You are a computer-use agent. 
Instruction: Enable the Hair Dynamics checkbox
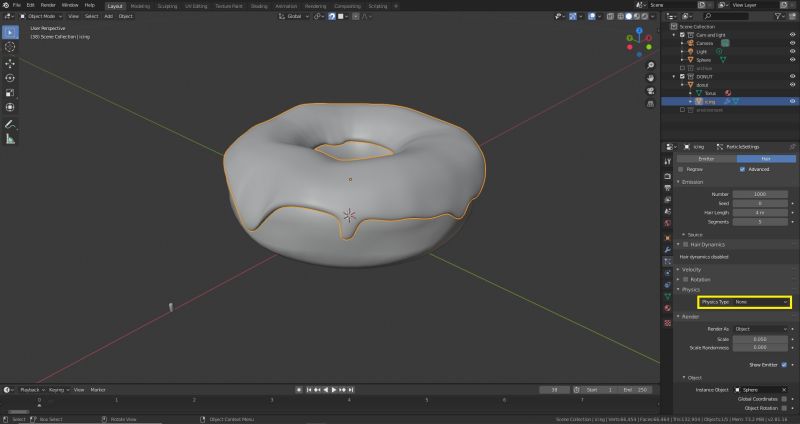tap(686, 245)
